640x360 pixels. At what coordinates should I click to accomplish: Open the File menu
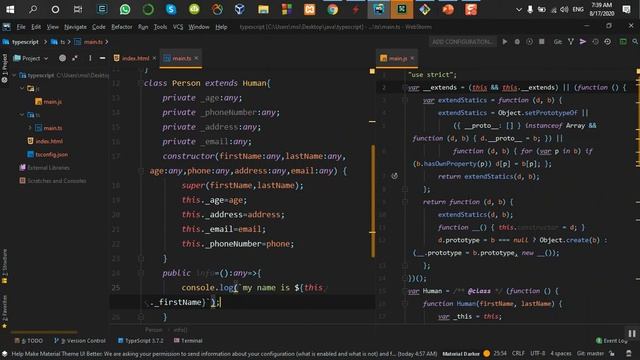[21, 27]
